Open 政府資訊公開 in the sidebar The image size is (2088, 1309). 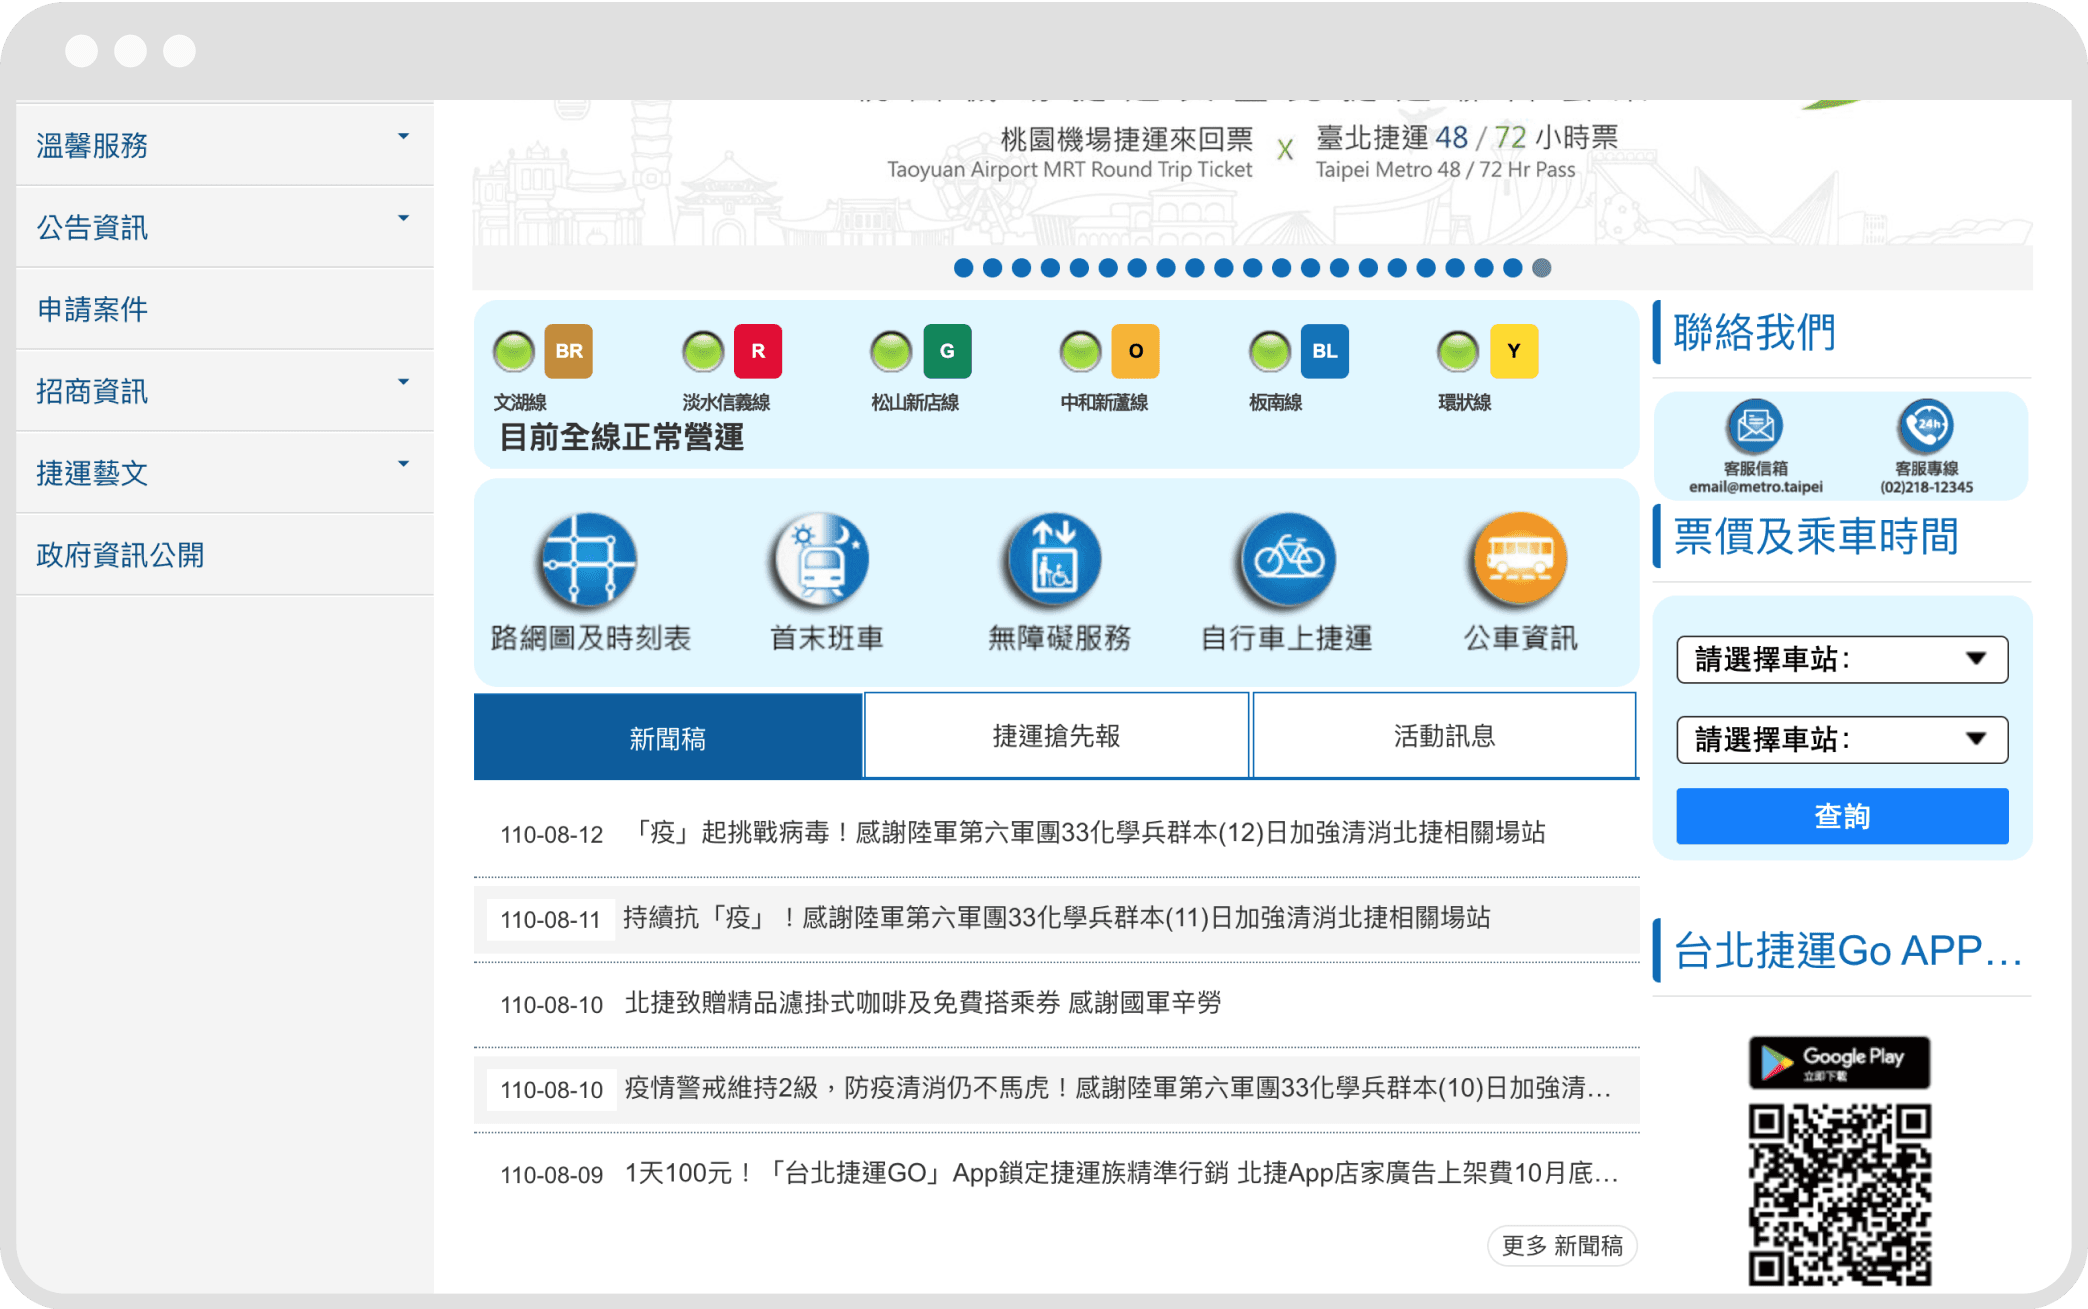tap(225, 555)
